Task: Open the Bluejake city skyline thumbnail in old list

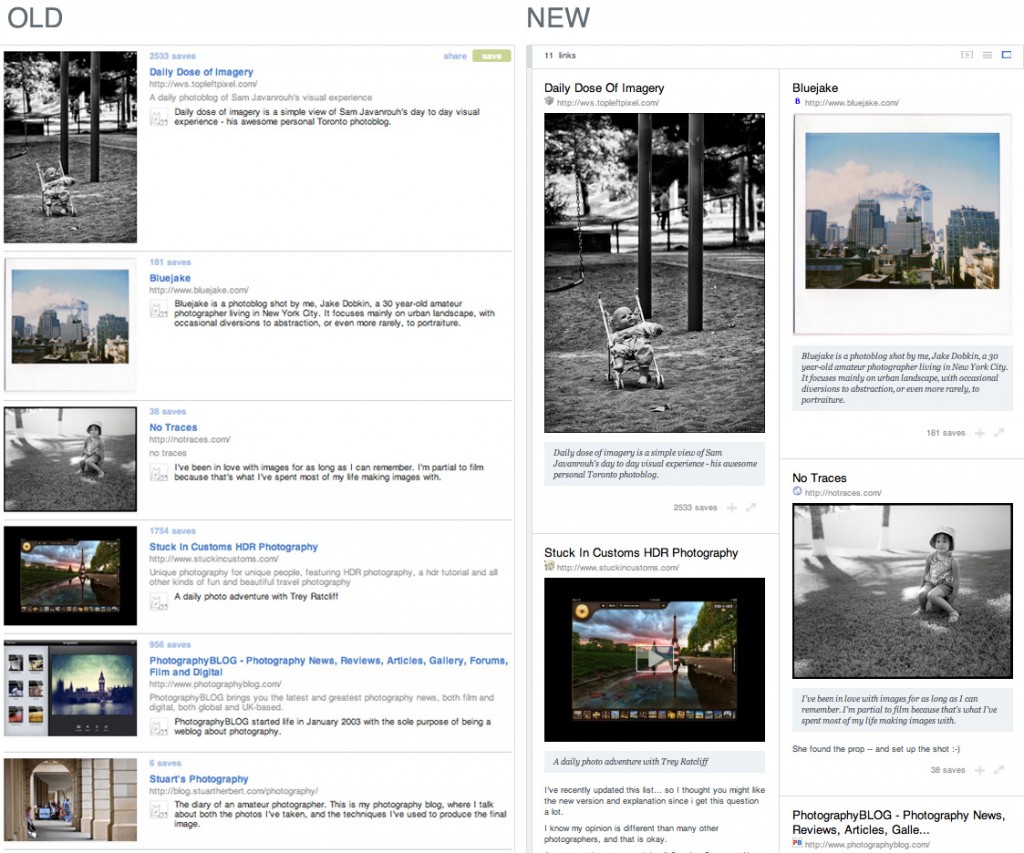Action: pos(70,324)
